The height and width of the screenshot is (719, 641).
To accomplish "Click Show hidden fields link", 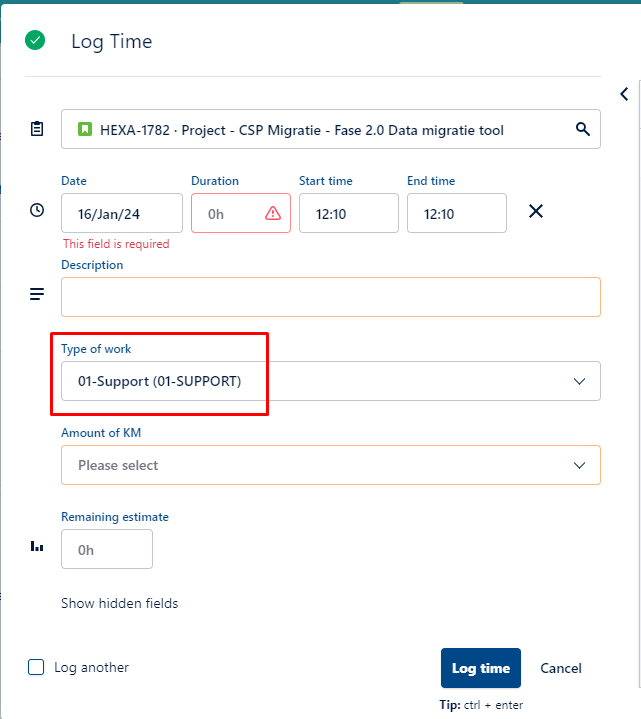I will (x=119, y=603).
